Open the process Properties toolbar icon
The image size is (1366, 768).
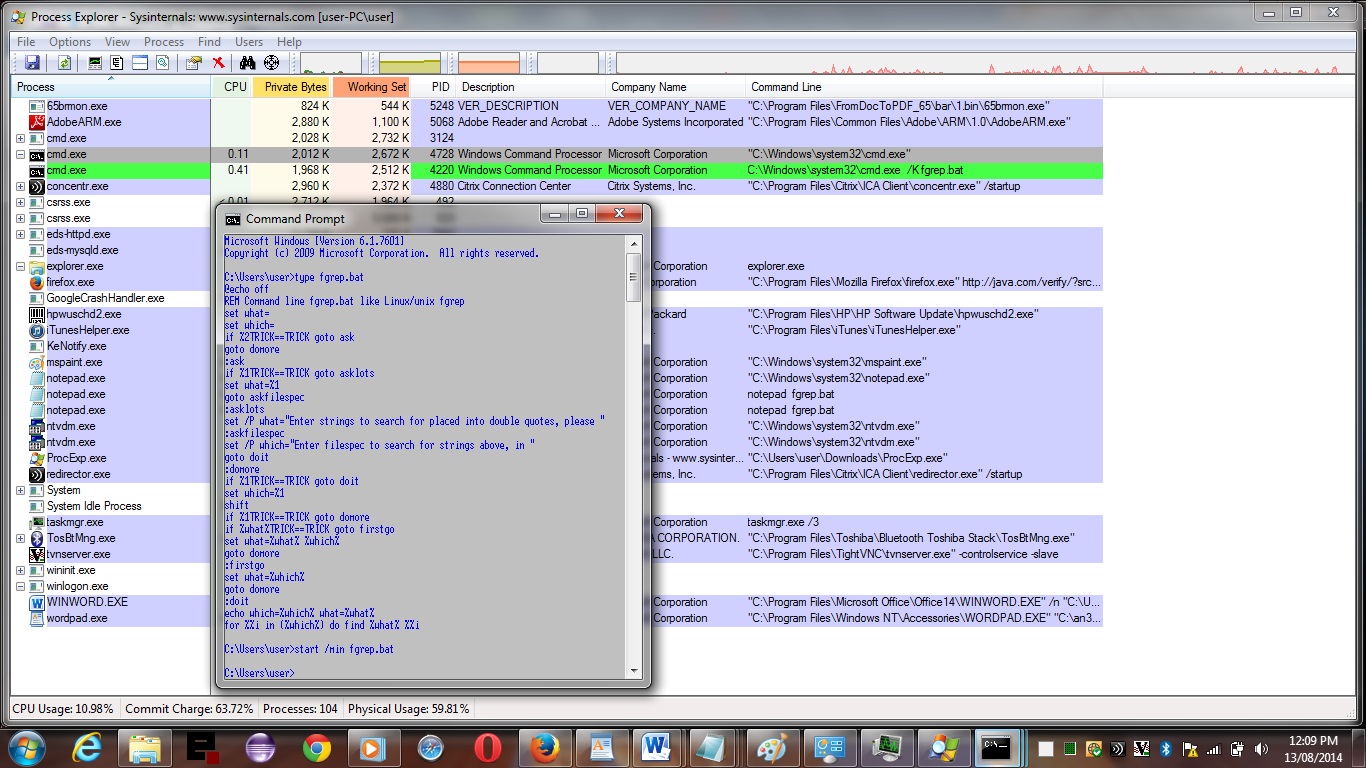click(194, 63)
